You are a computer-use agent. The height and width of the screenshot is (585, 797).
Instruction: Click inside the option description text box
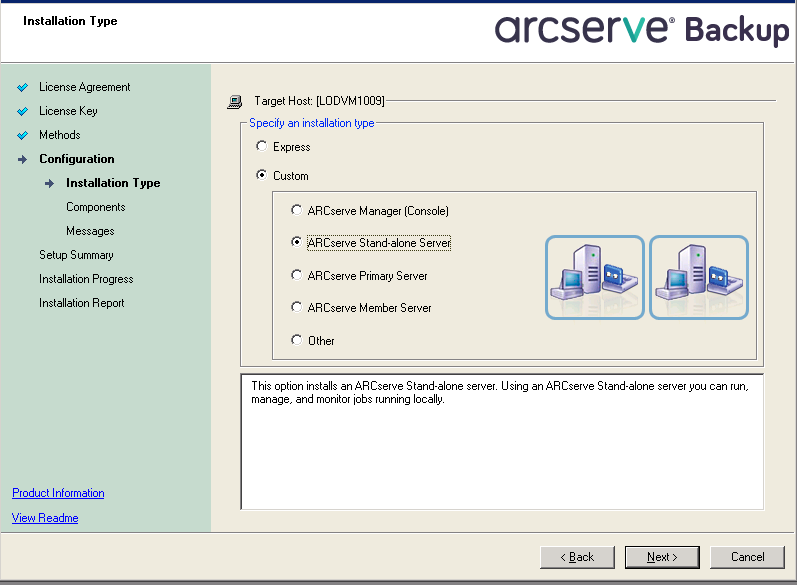[502, 441]
